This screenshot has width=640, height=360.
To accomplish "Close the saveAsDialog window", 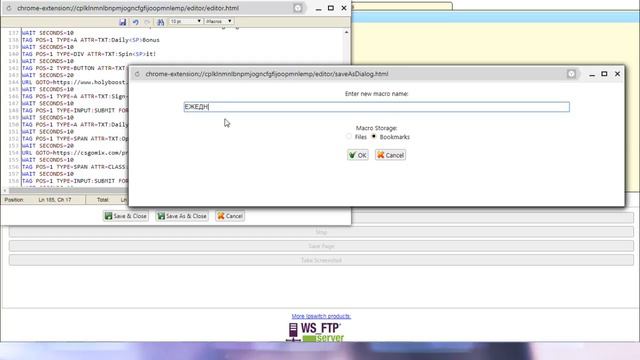I will pyautogui.click(x=617, y=74).
